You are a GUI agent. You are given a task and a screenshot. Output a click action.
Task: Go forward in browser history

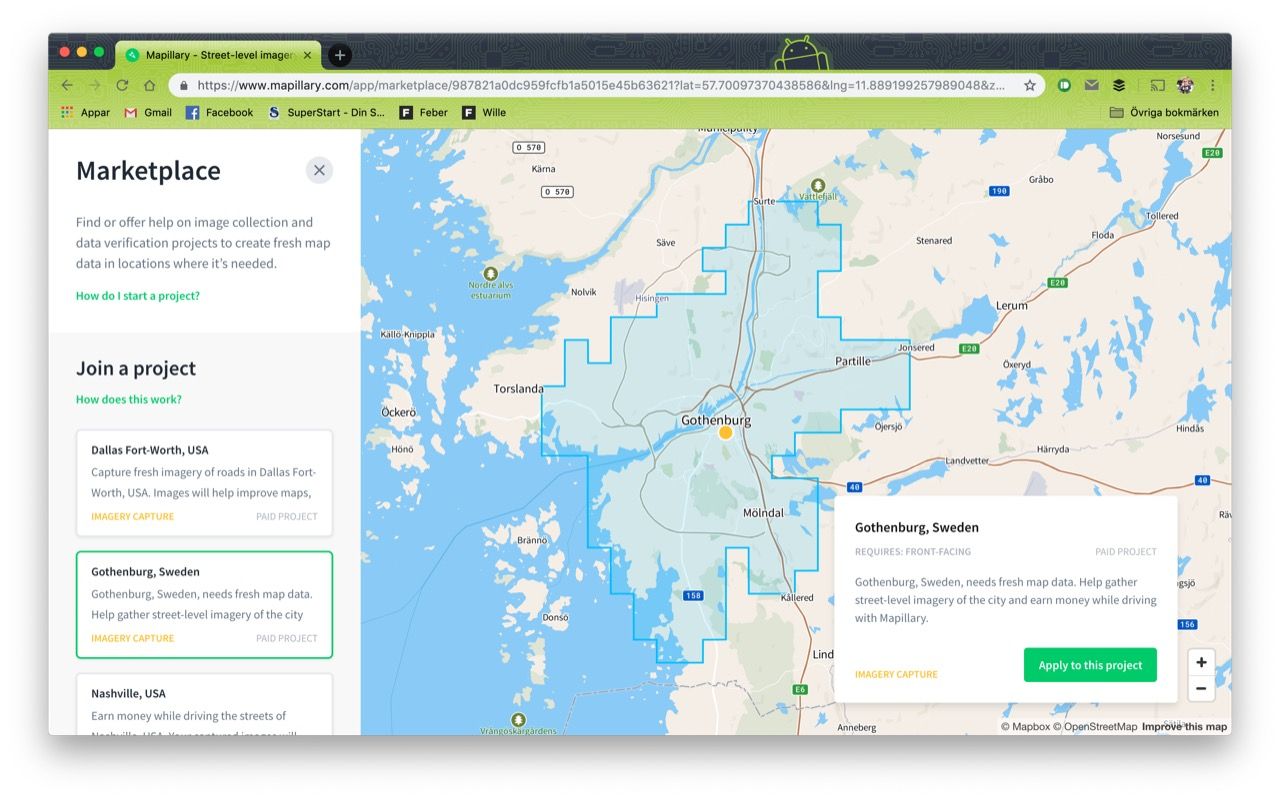[95, 86]
